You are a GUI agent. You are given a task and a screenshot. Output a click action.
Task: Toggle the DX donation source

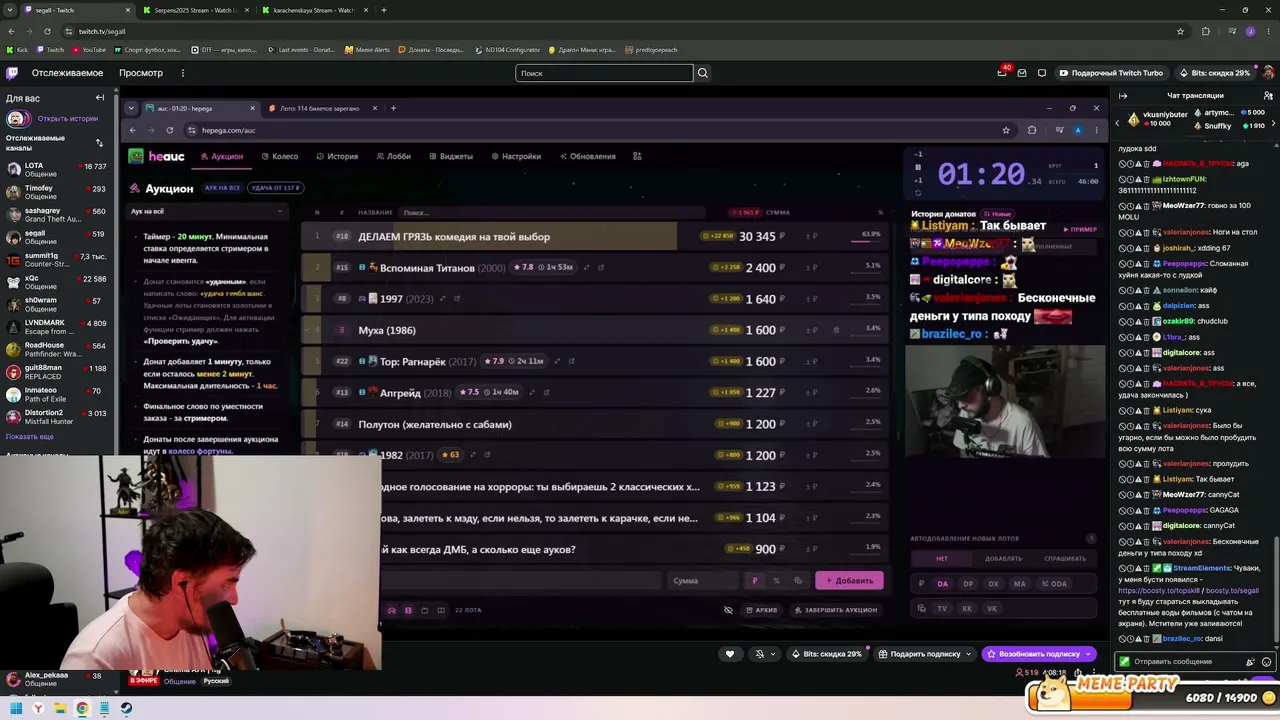[993, 584]
